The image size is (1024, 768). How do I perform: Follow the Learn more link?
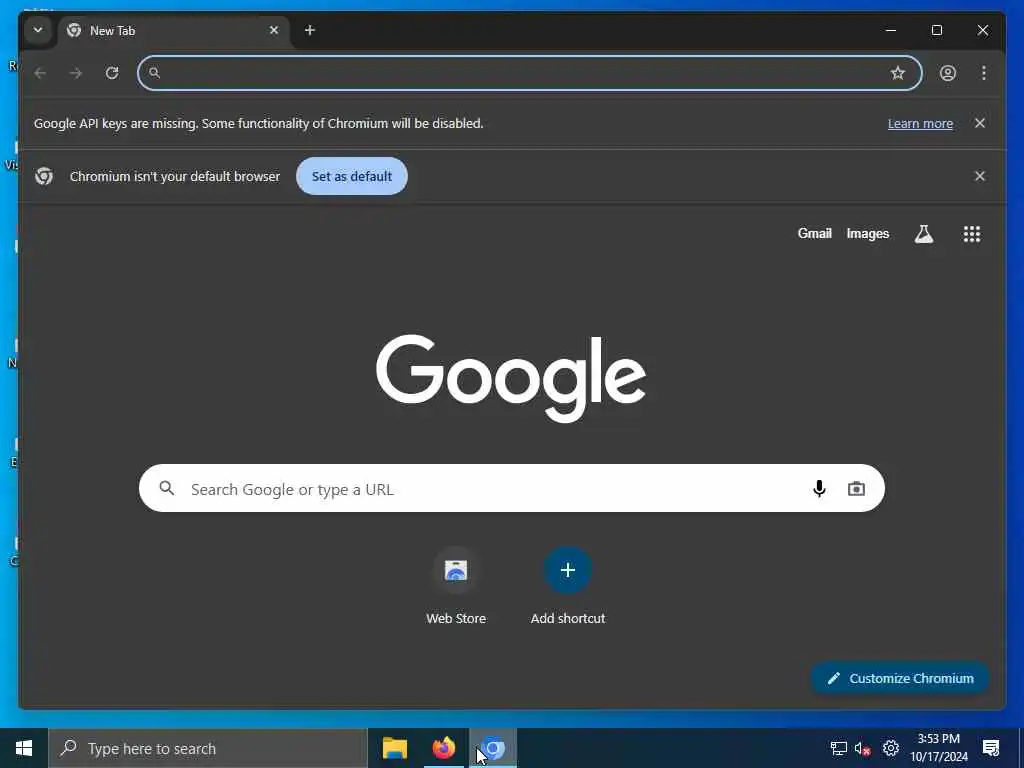920,123
